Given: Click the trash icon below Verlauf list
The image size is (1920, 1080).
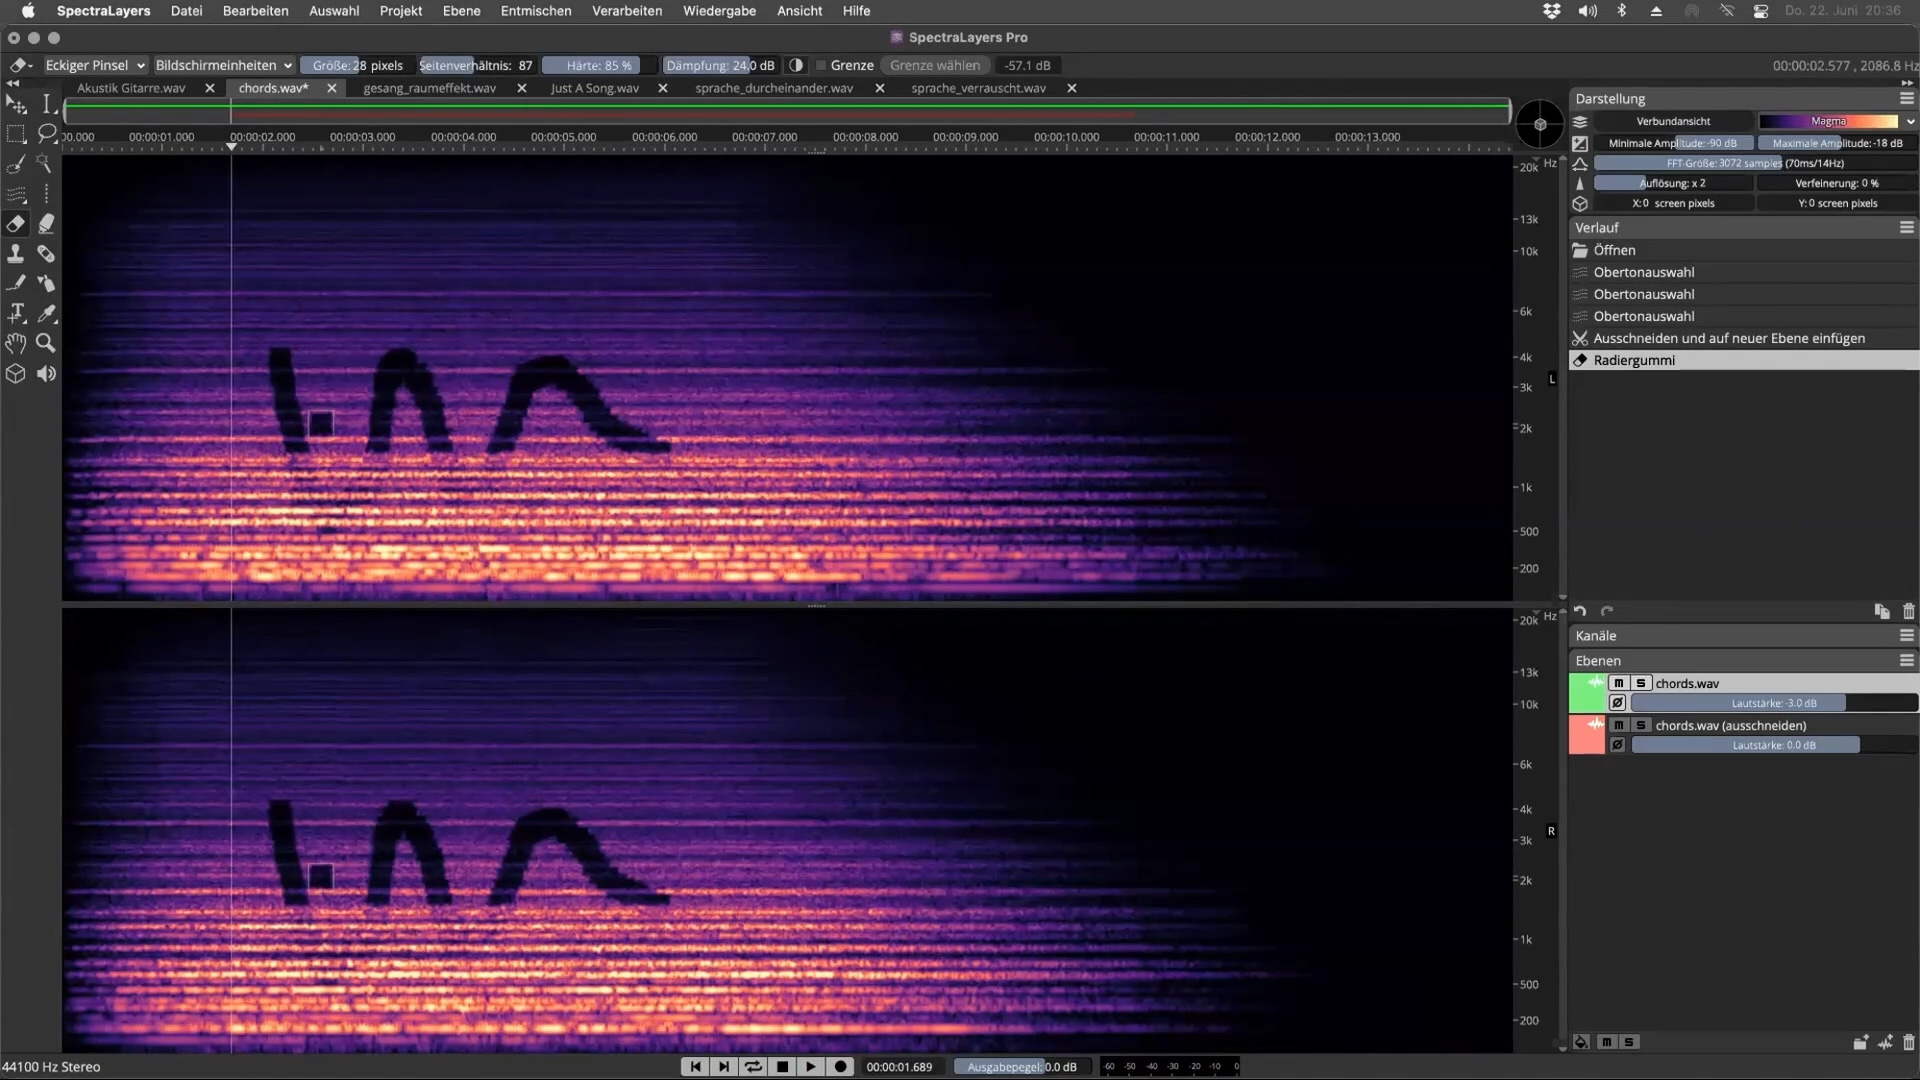Looking at the screenshot, I should pos(1908,611).
